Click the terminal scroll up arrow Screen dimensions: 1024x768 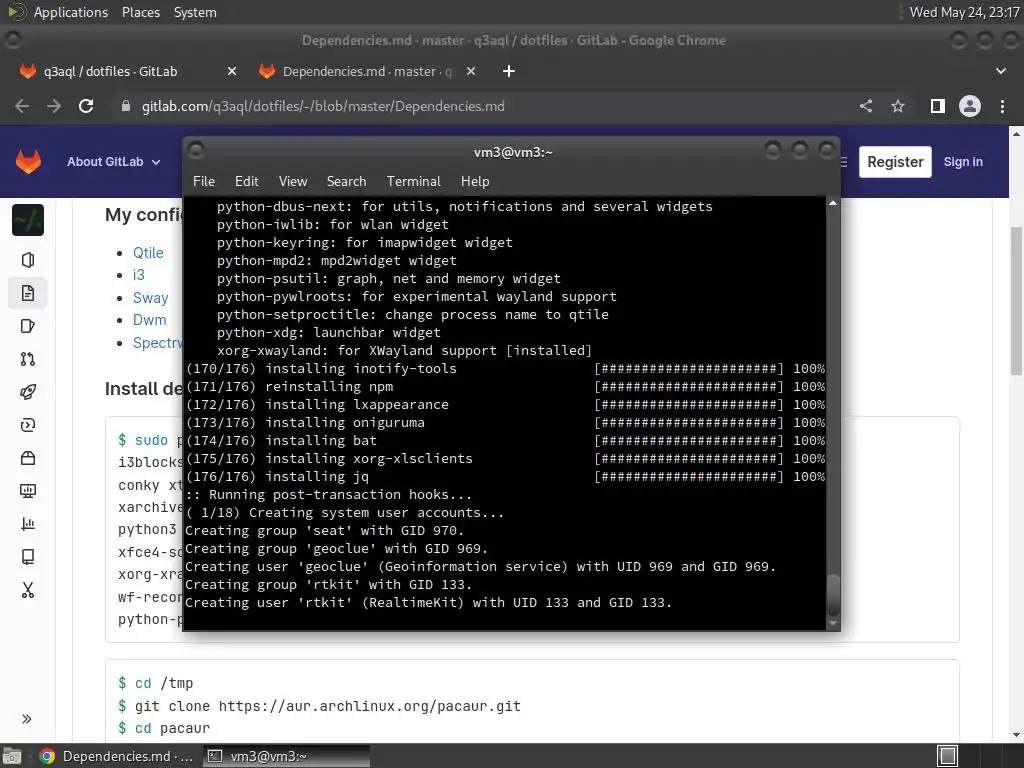833,204
